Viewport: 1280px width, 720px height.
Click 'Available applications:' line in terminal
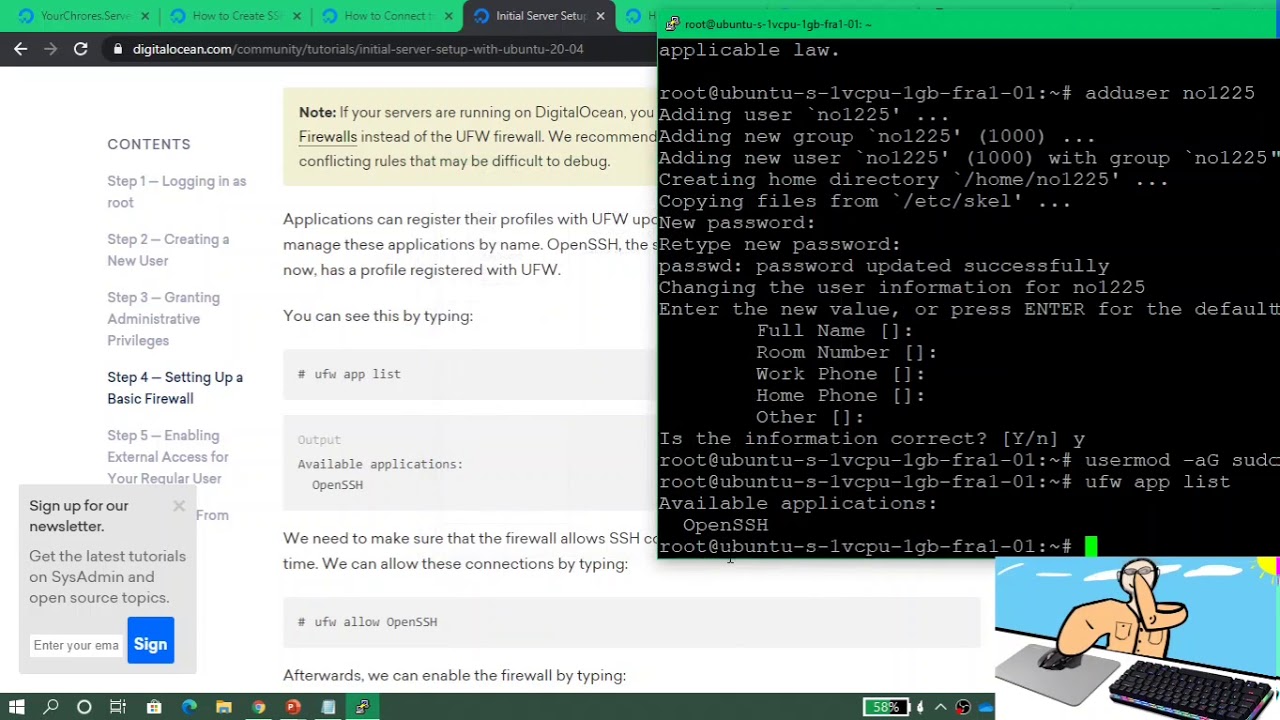point(798,503)
